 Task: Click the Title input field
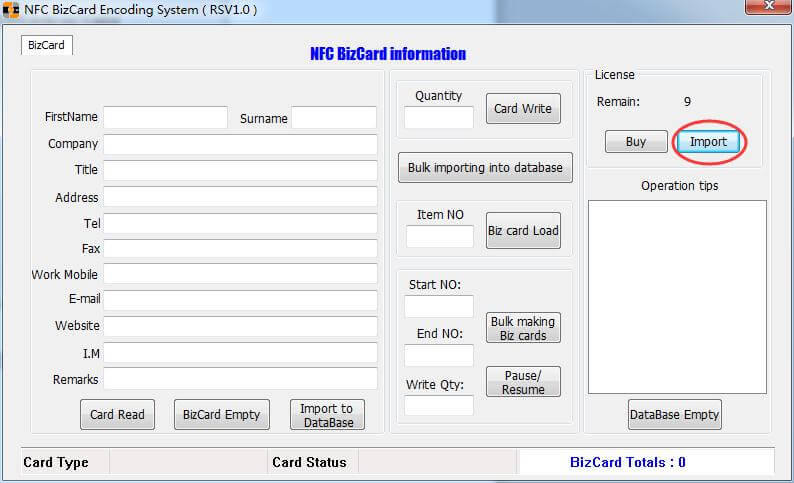click(241, 170)
